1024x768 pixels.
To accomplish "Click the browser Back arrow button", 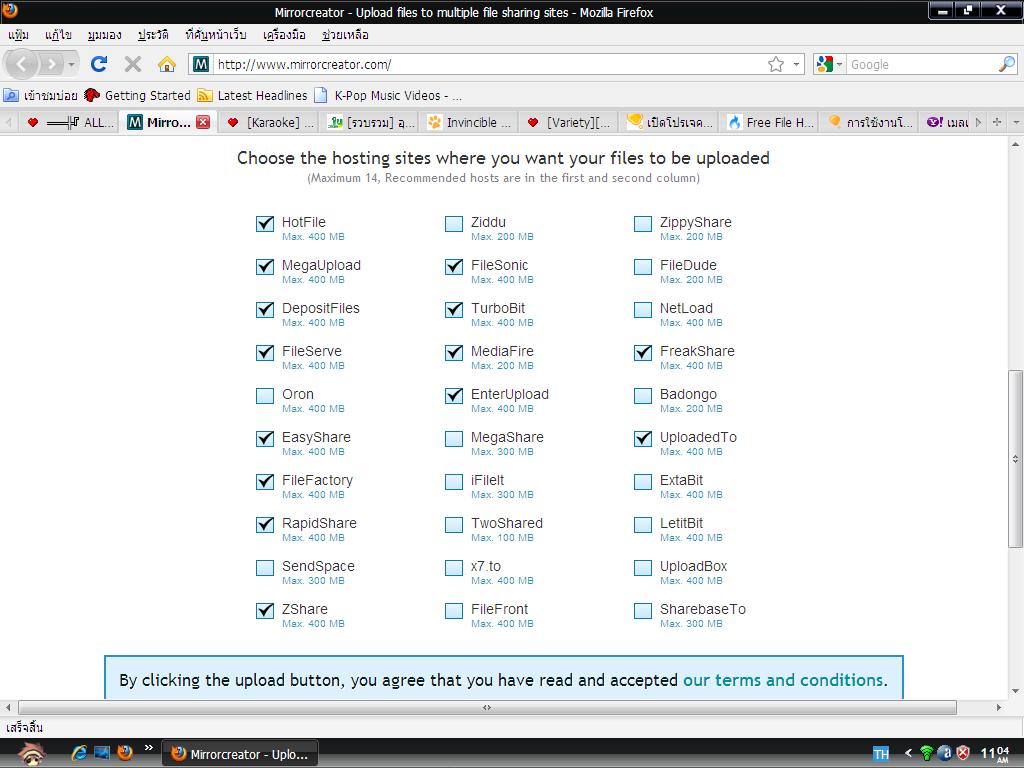I will (x=21, y=64).
